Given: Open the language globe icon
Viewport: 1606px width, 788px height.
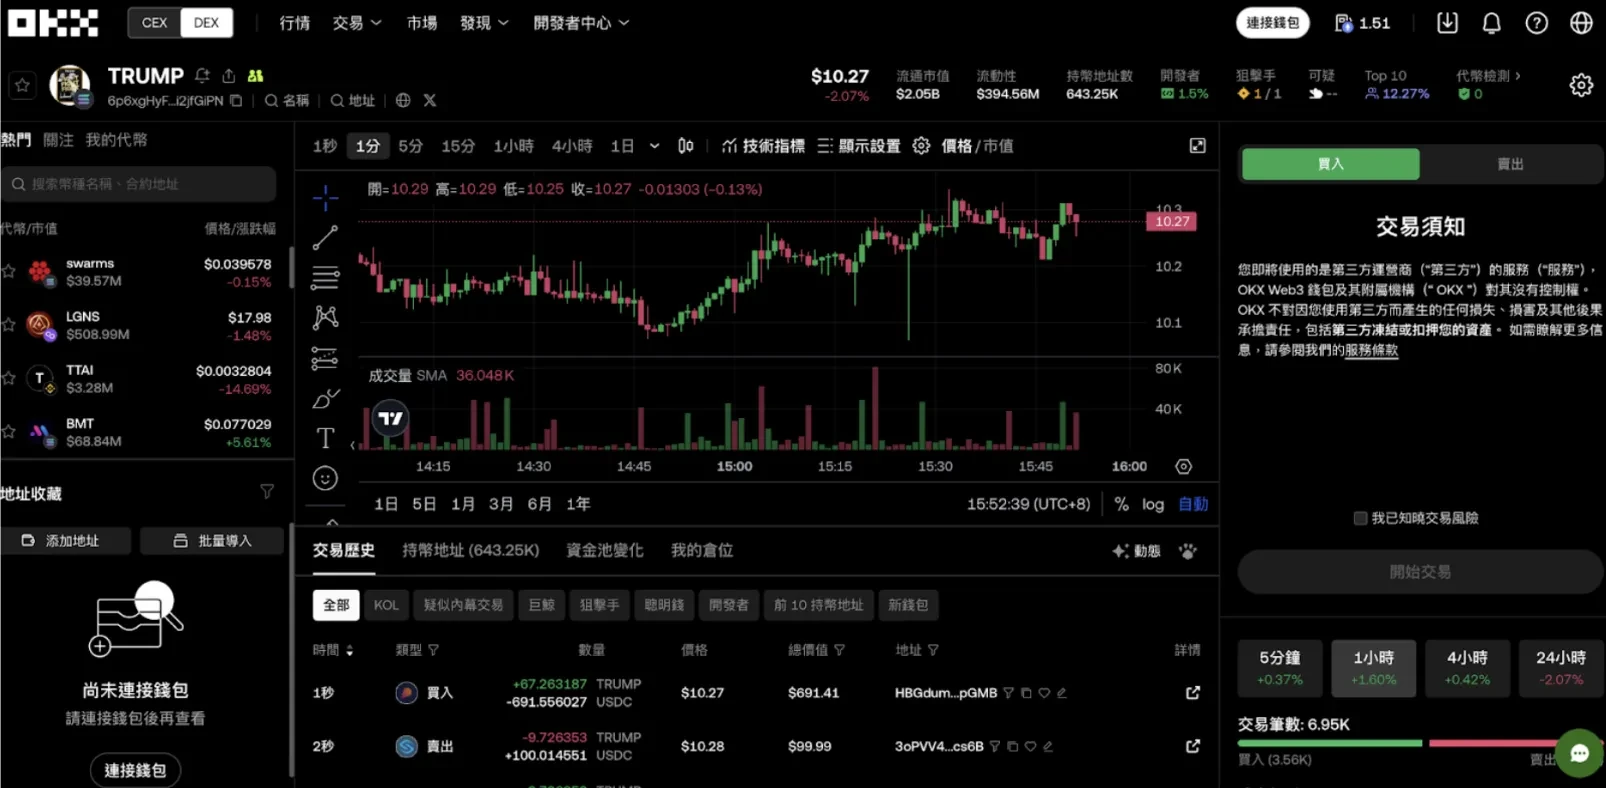Looking at the screenshot, I should 1581,23.
